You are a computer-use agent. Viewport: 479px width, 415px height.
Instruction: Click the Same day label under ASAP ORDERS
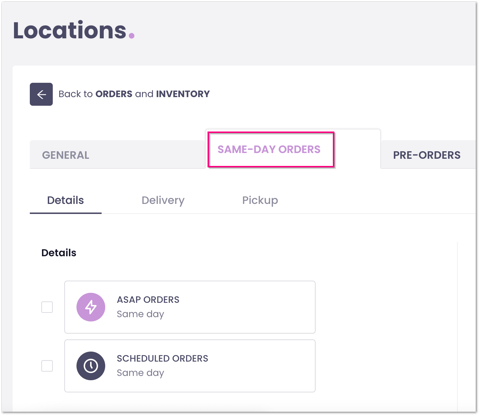point(140,314)
